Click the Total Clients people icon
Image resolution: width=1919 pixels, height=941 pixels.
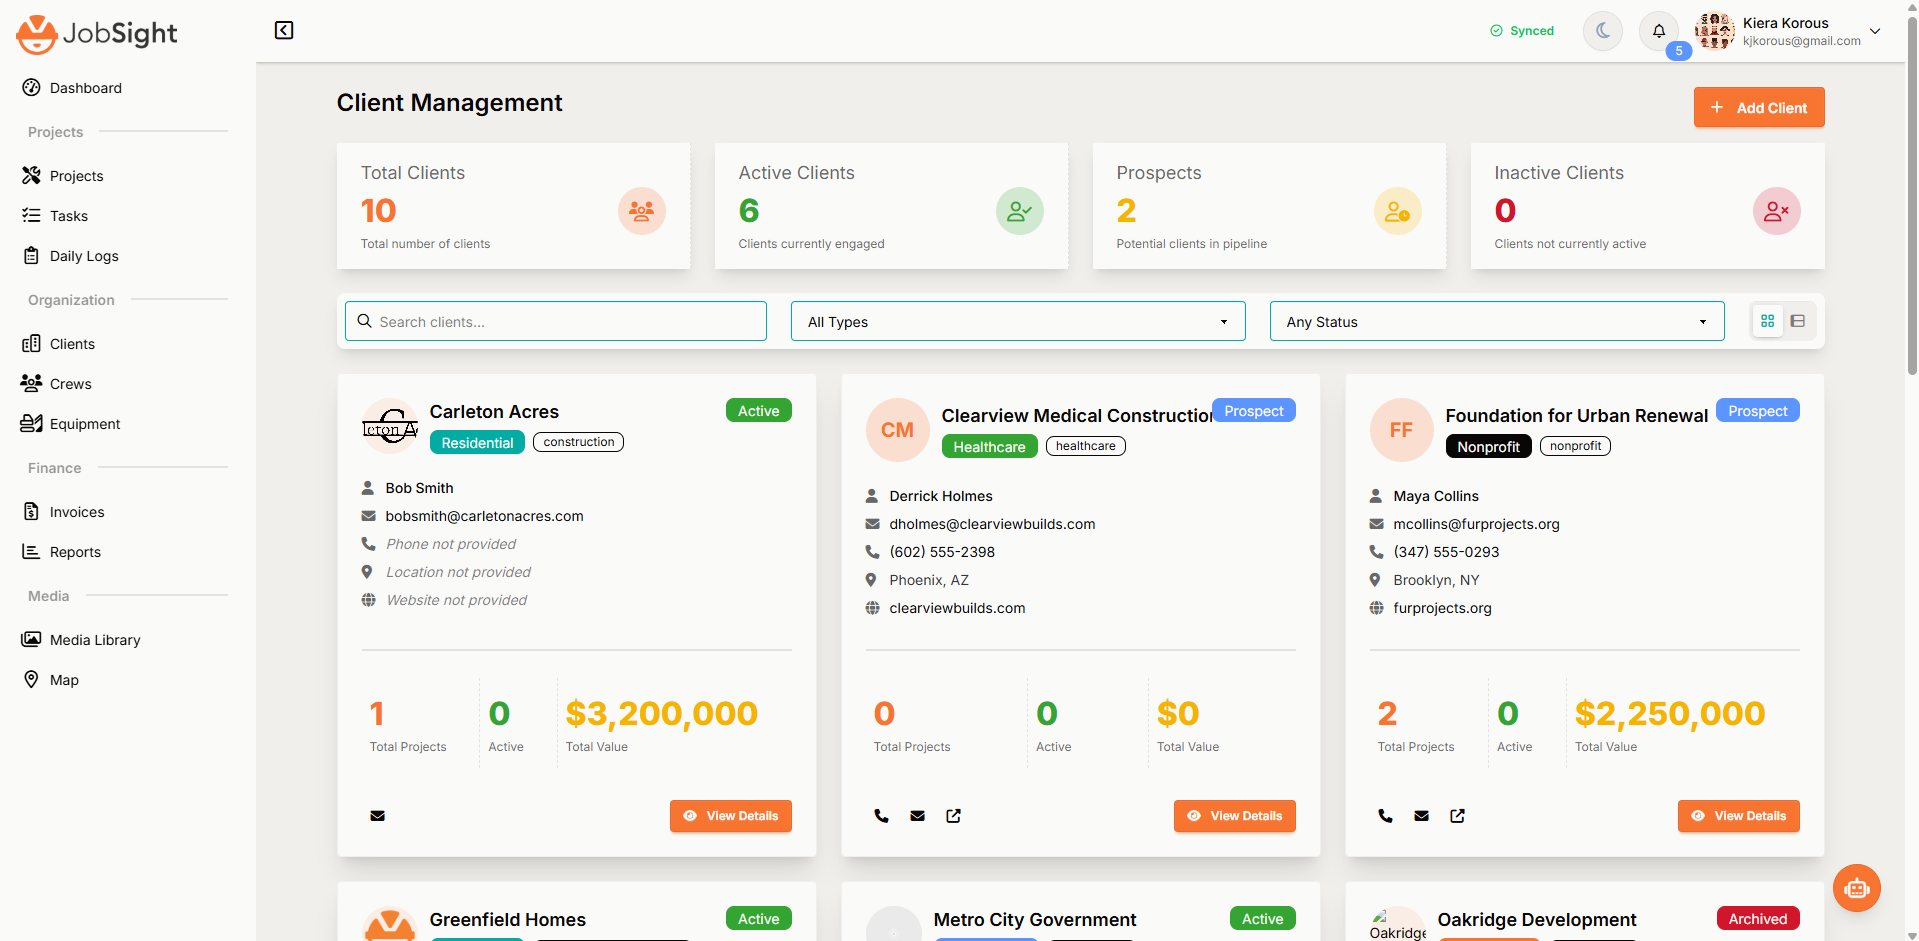(x=642, y=211)
